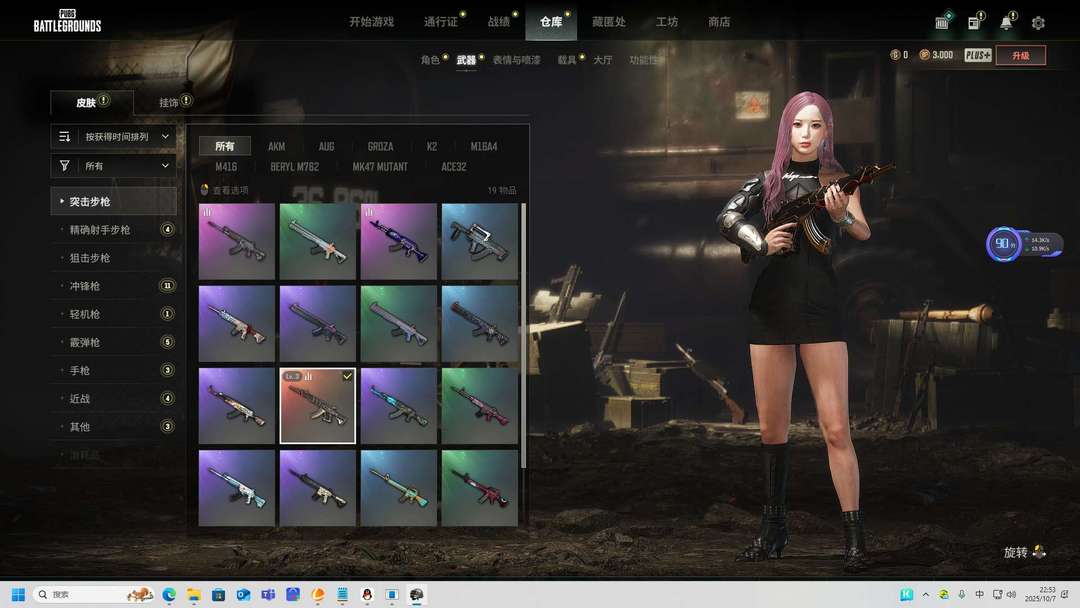
Task: Switch to 表情与喷漆 sub-tab
Action: click(517, 60)
